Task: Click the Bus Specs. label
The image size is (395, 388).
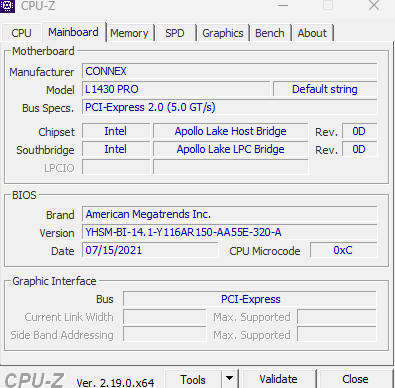Action: (48, 108)
